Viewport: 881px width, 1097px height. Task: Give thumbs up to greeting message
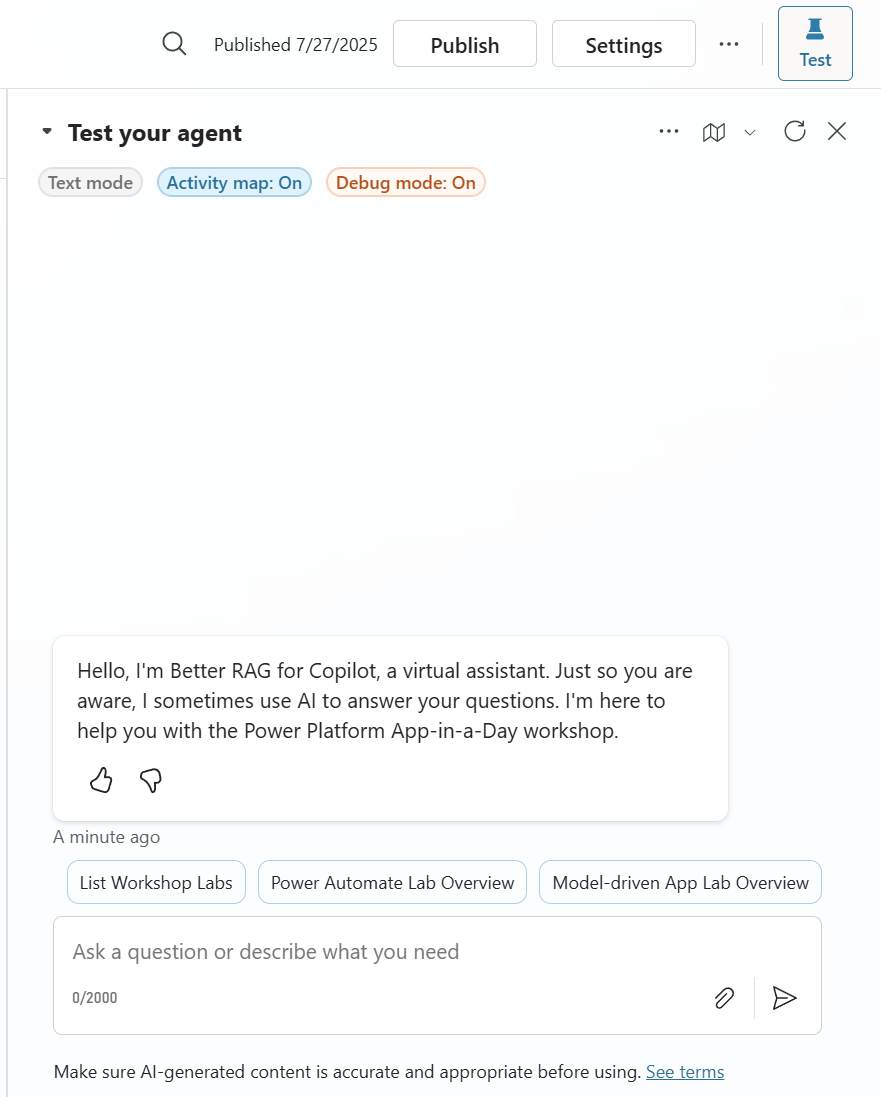(x=101, y=779)
